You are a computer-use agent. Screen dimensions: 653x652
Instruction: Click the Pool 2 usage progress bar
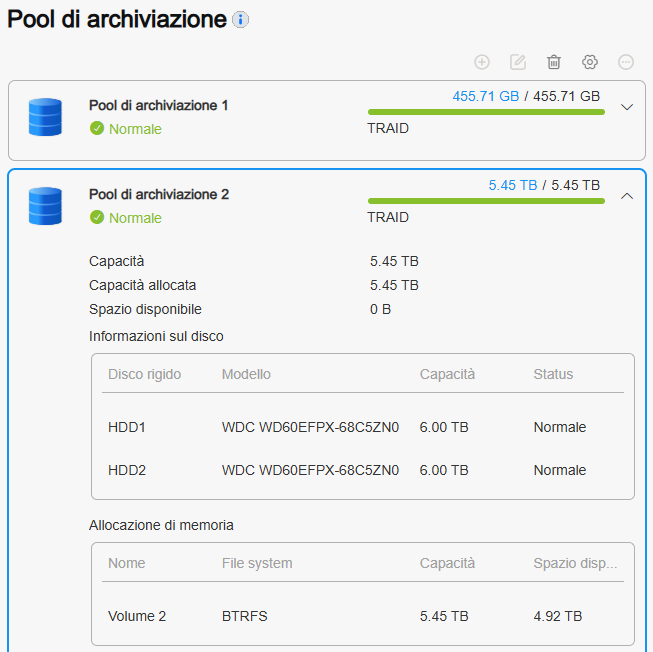coord(486,201)
